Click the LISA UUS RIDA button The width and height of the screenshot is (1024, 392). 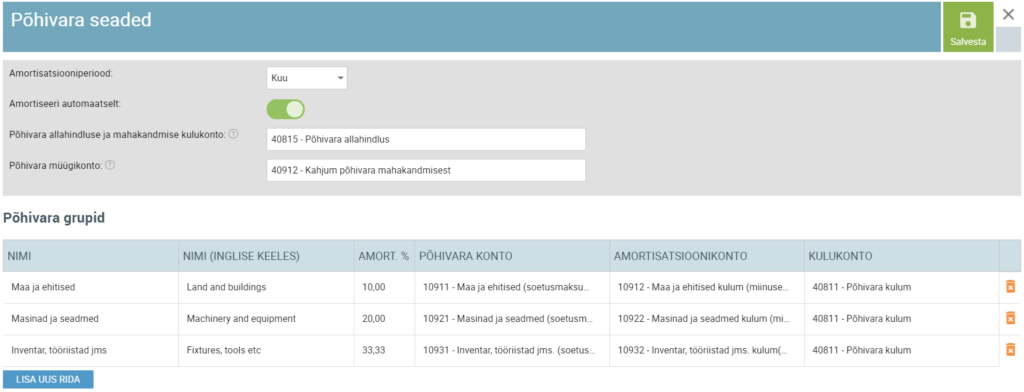point(48,380)
